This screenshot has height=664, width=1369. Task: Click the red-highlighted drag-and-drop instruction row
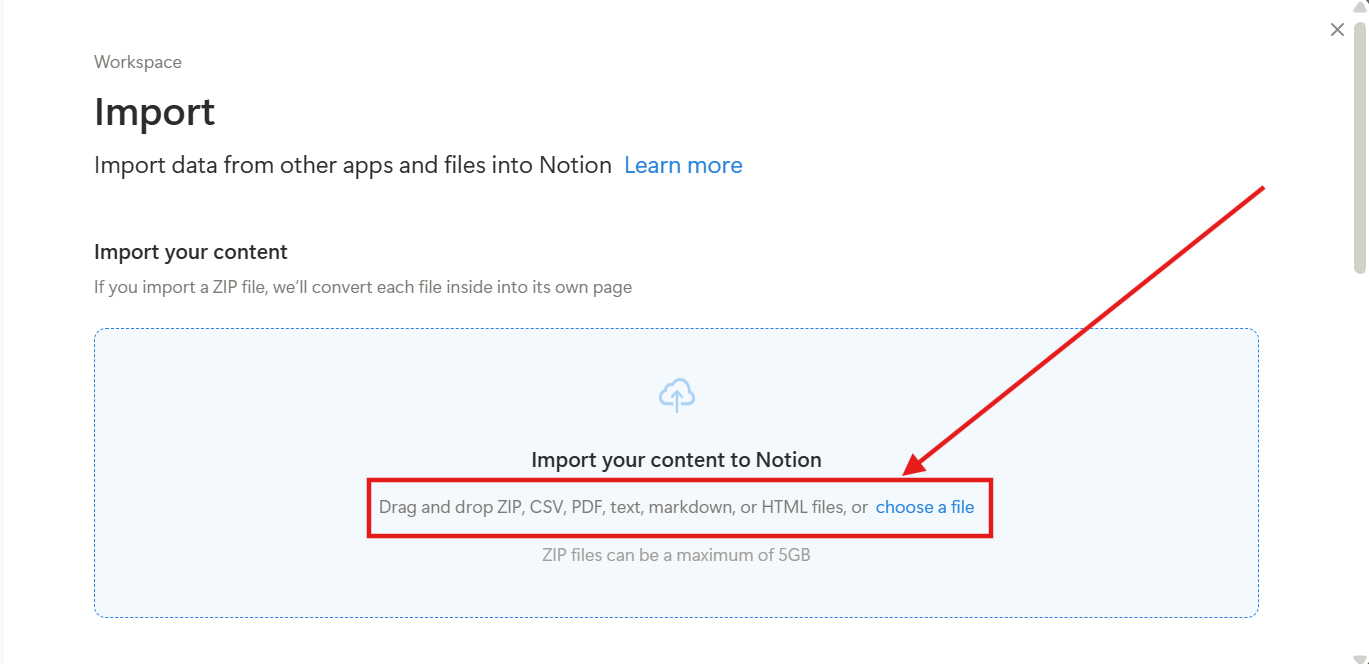pyautogui.click(x=680, y=507)
